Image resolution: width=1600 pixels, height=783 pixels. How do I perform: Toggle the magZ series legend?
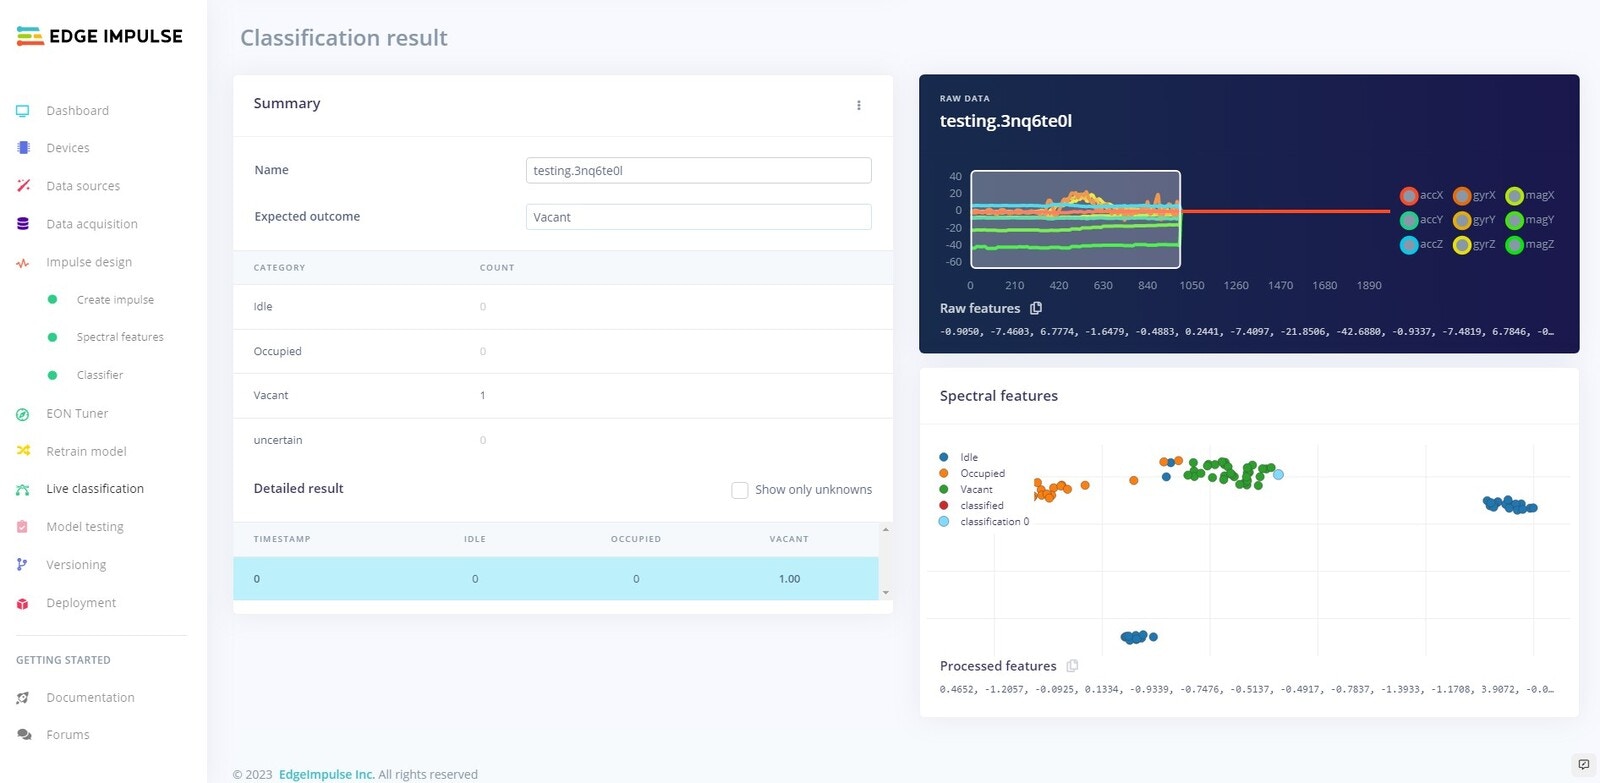tap(1530, 244)
